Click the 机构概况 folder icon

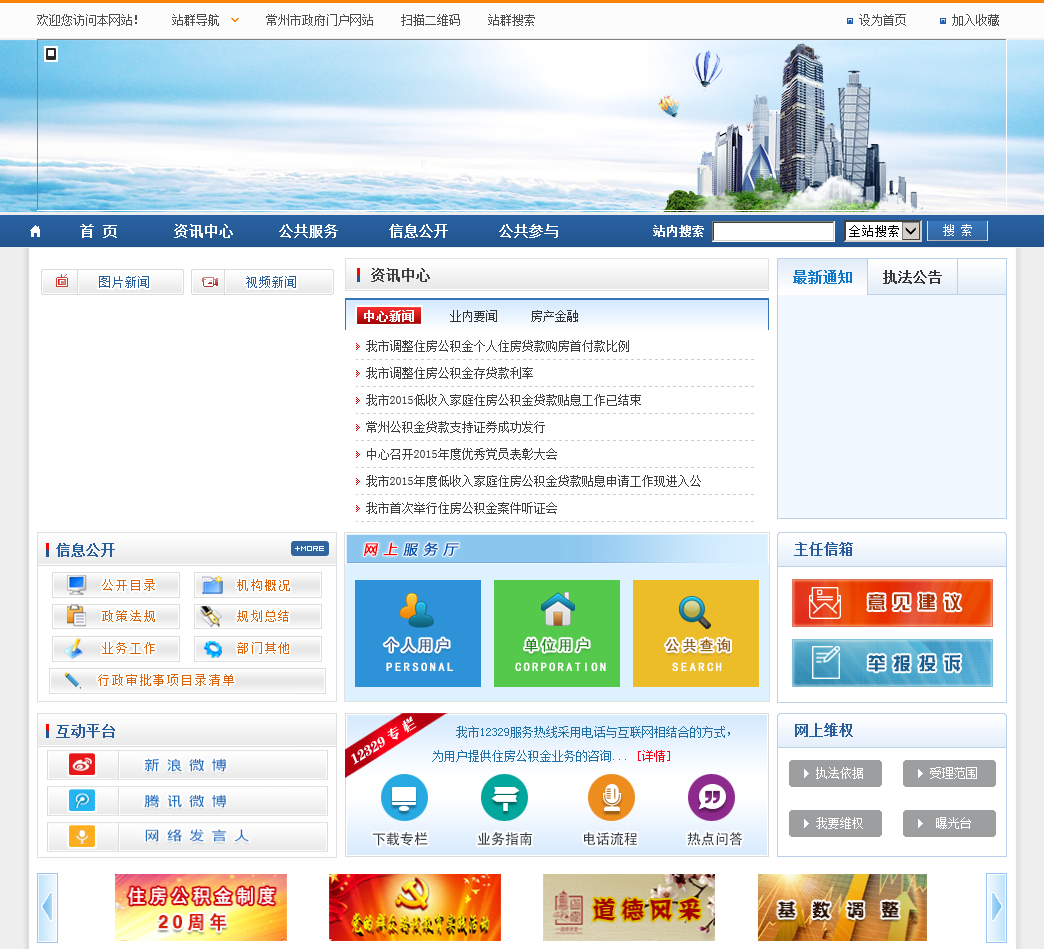[x=212, y=585]
